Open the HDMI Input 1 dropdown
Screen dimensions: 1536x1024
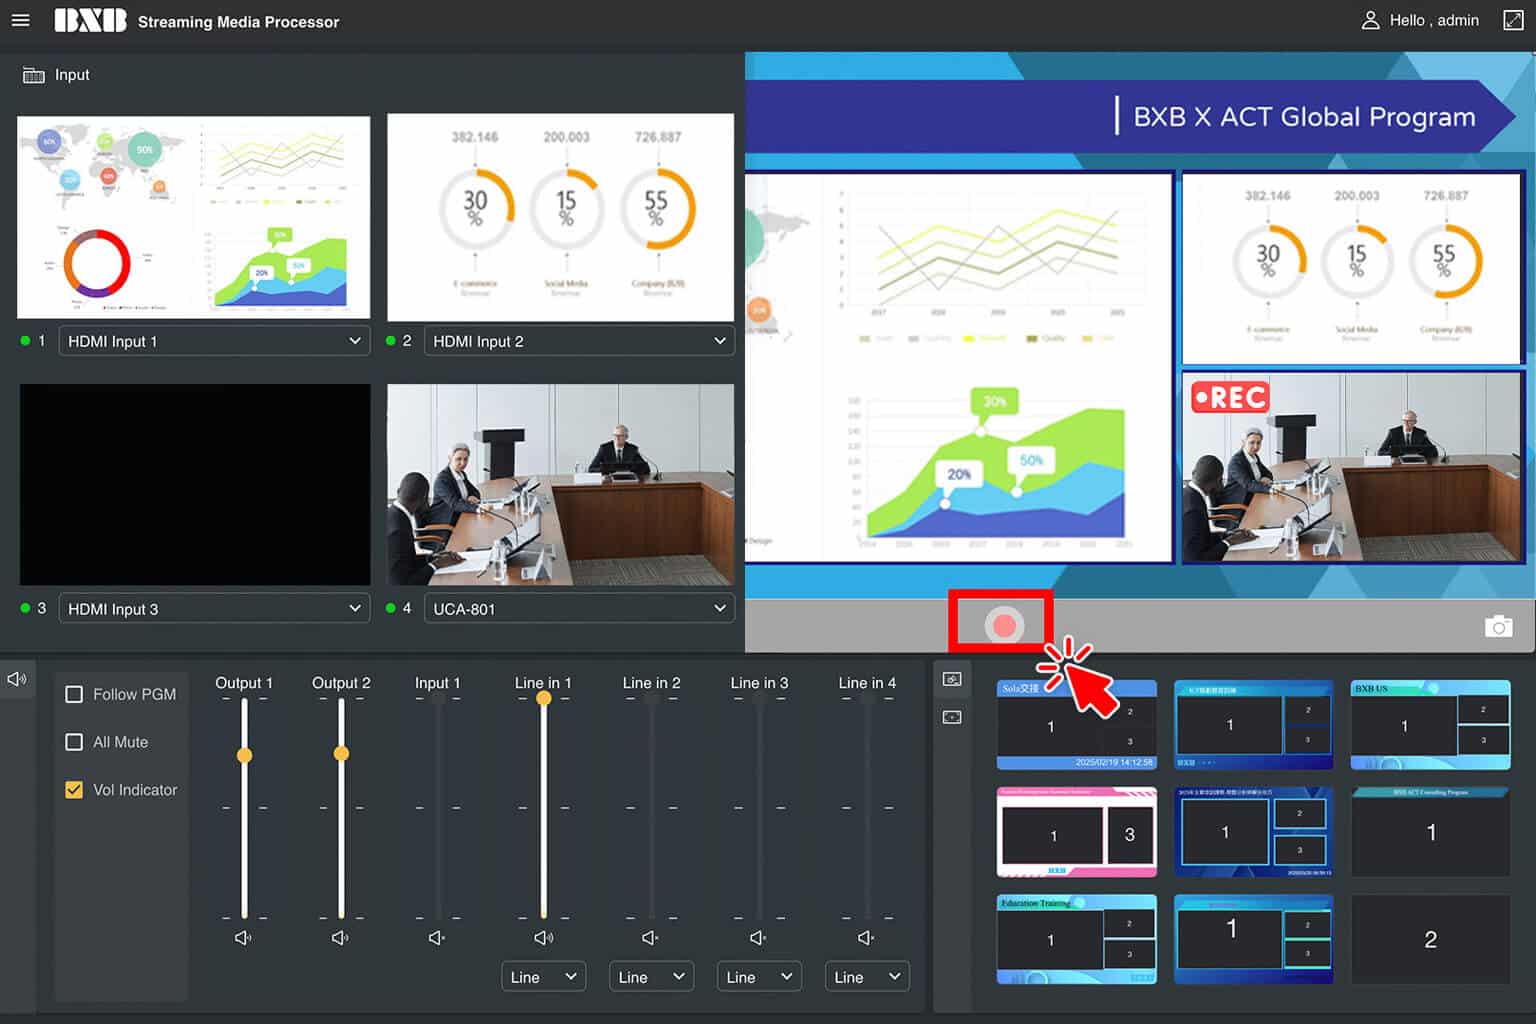214,341
